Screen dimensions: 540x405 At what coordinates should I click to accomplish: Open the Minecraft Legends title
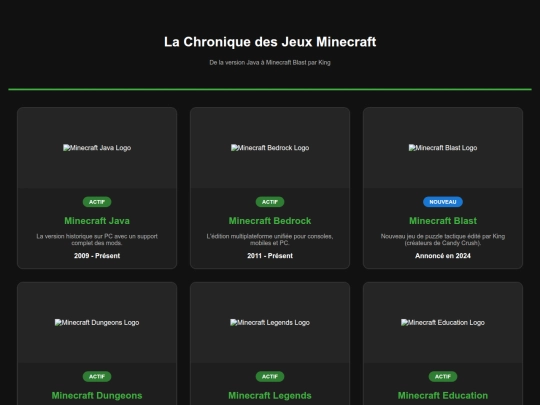point(270,395)
